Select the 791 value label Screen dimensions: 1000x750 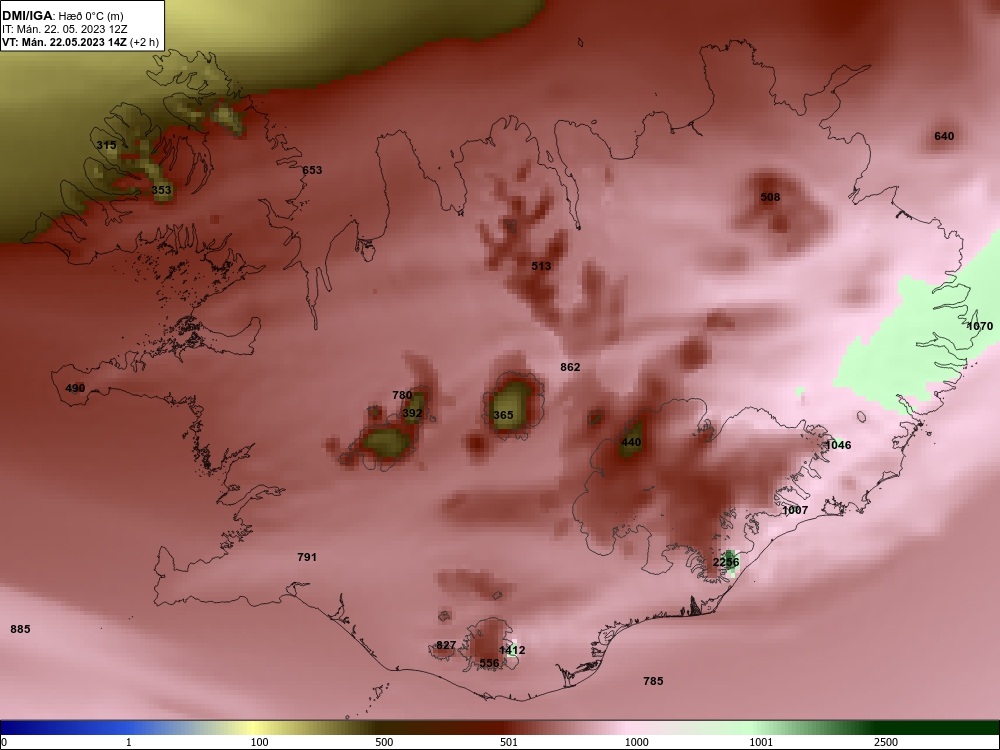point(307,557)
